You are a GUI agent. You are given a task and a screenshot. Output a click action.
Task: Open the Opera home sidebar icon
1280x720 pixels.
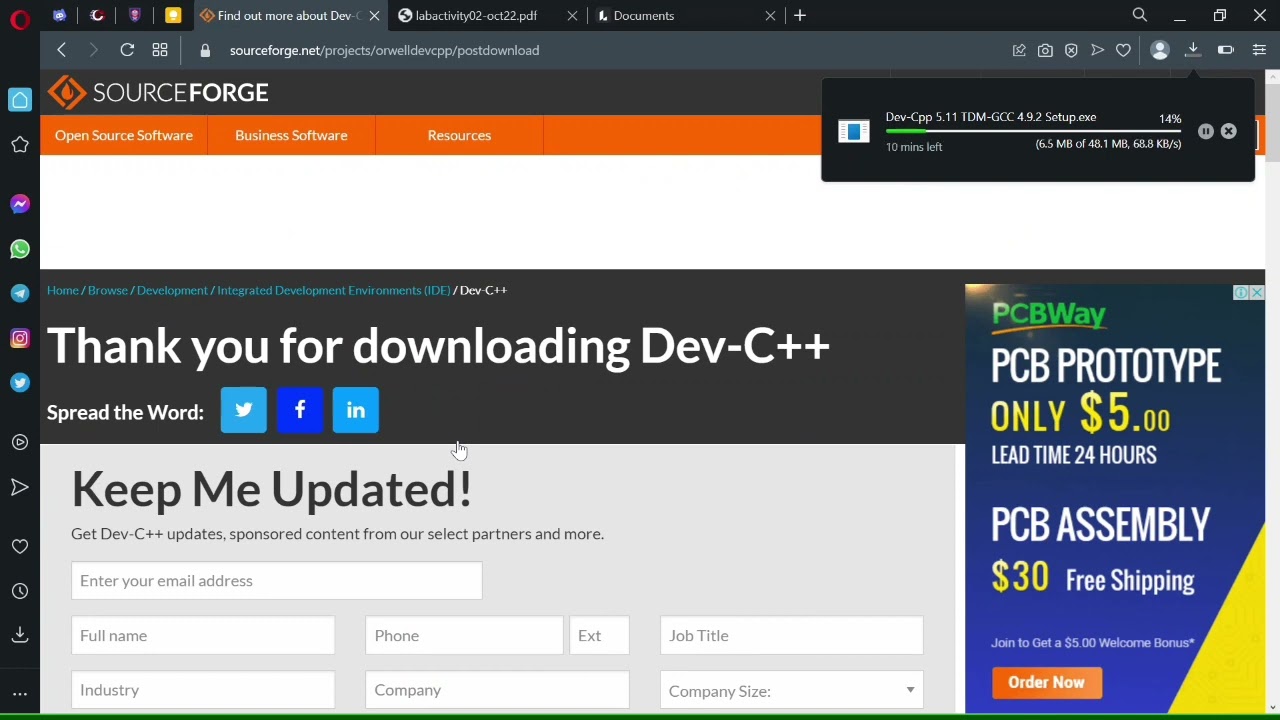point(20,100)
